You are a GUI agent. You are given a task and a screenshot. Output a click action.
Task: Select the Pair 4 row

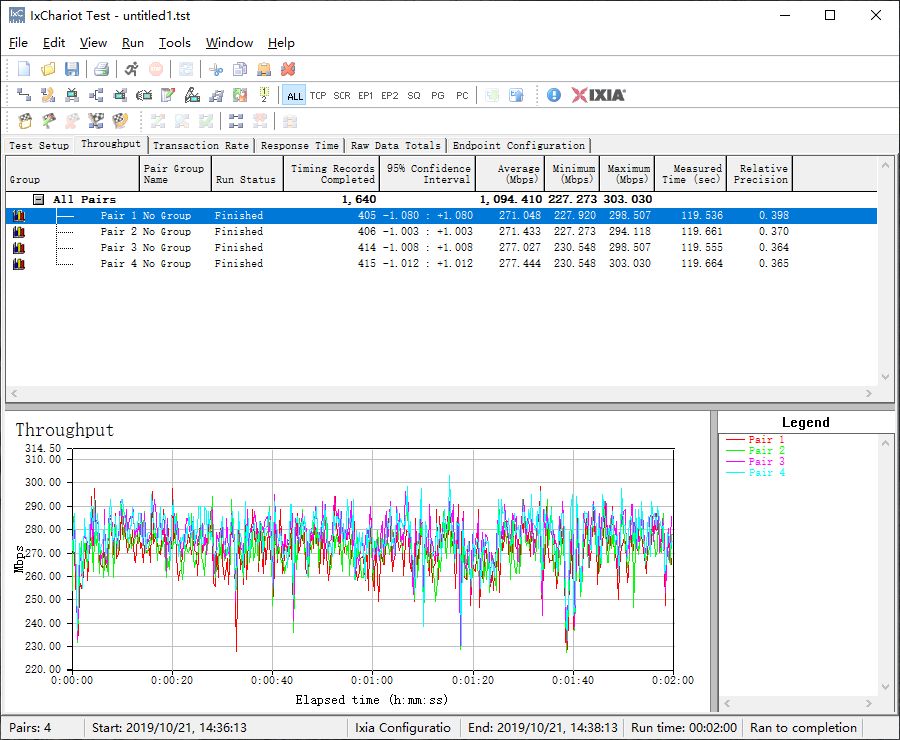[x=441, y=264]
